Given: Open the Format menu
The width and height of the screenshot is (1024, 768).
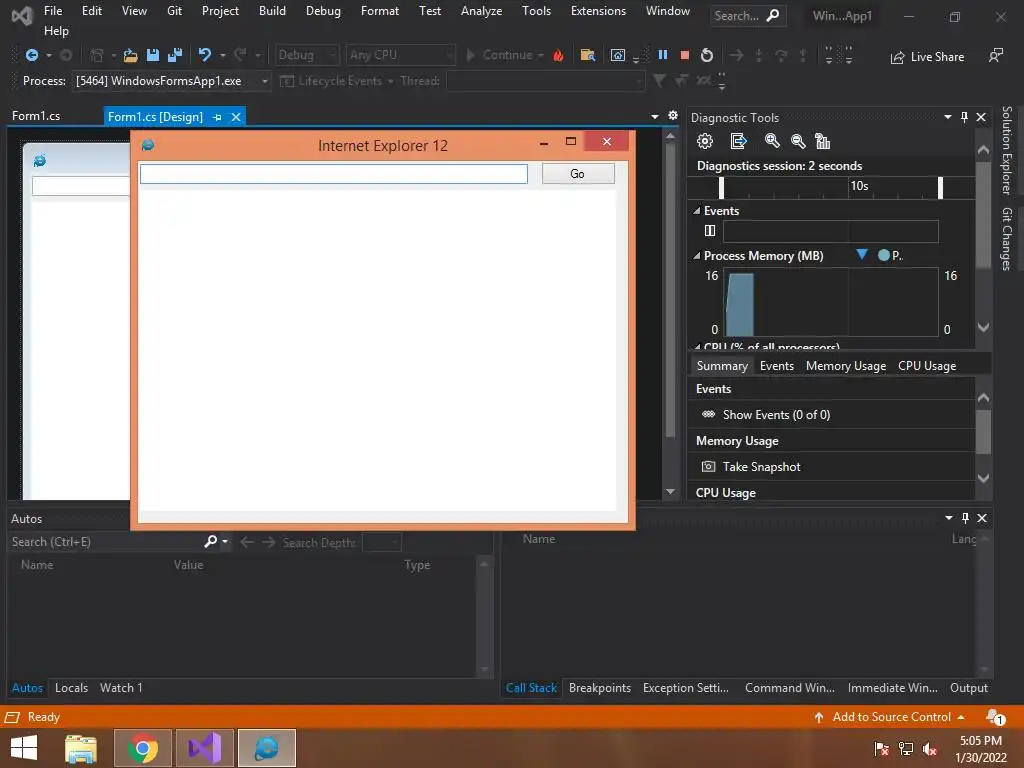Looking at the screenshot, I should 379,11.
